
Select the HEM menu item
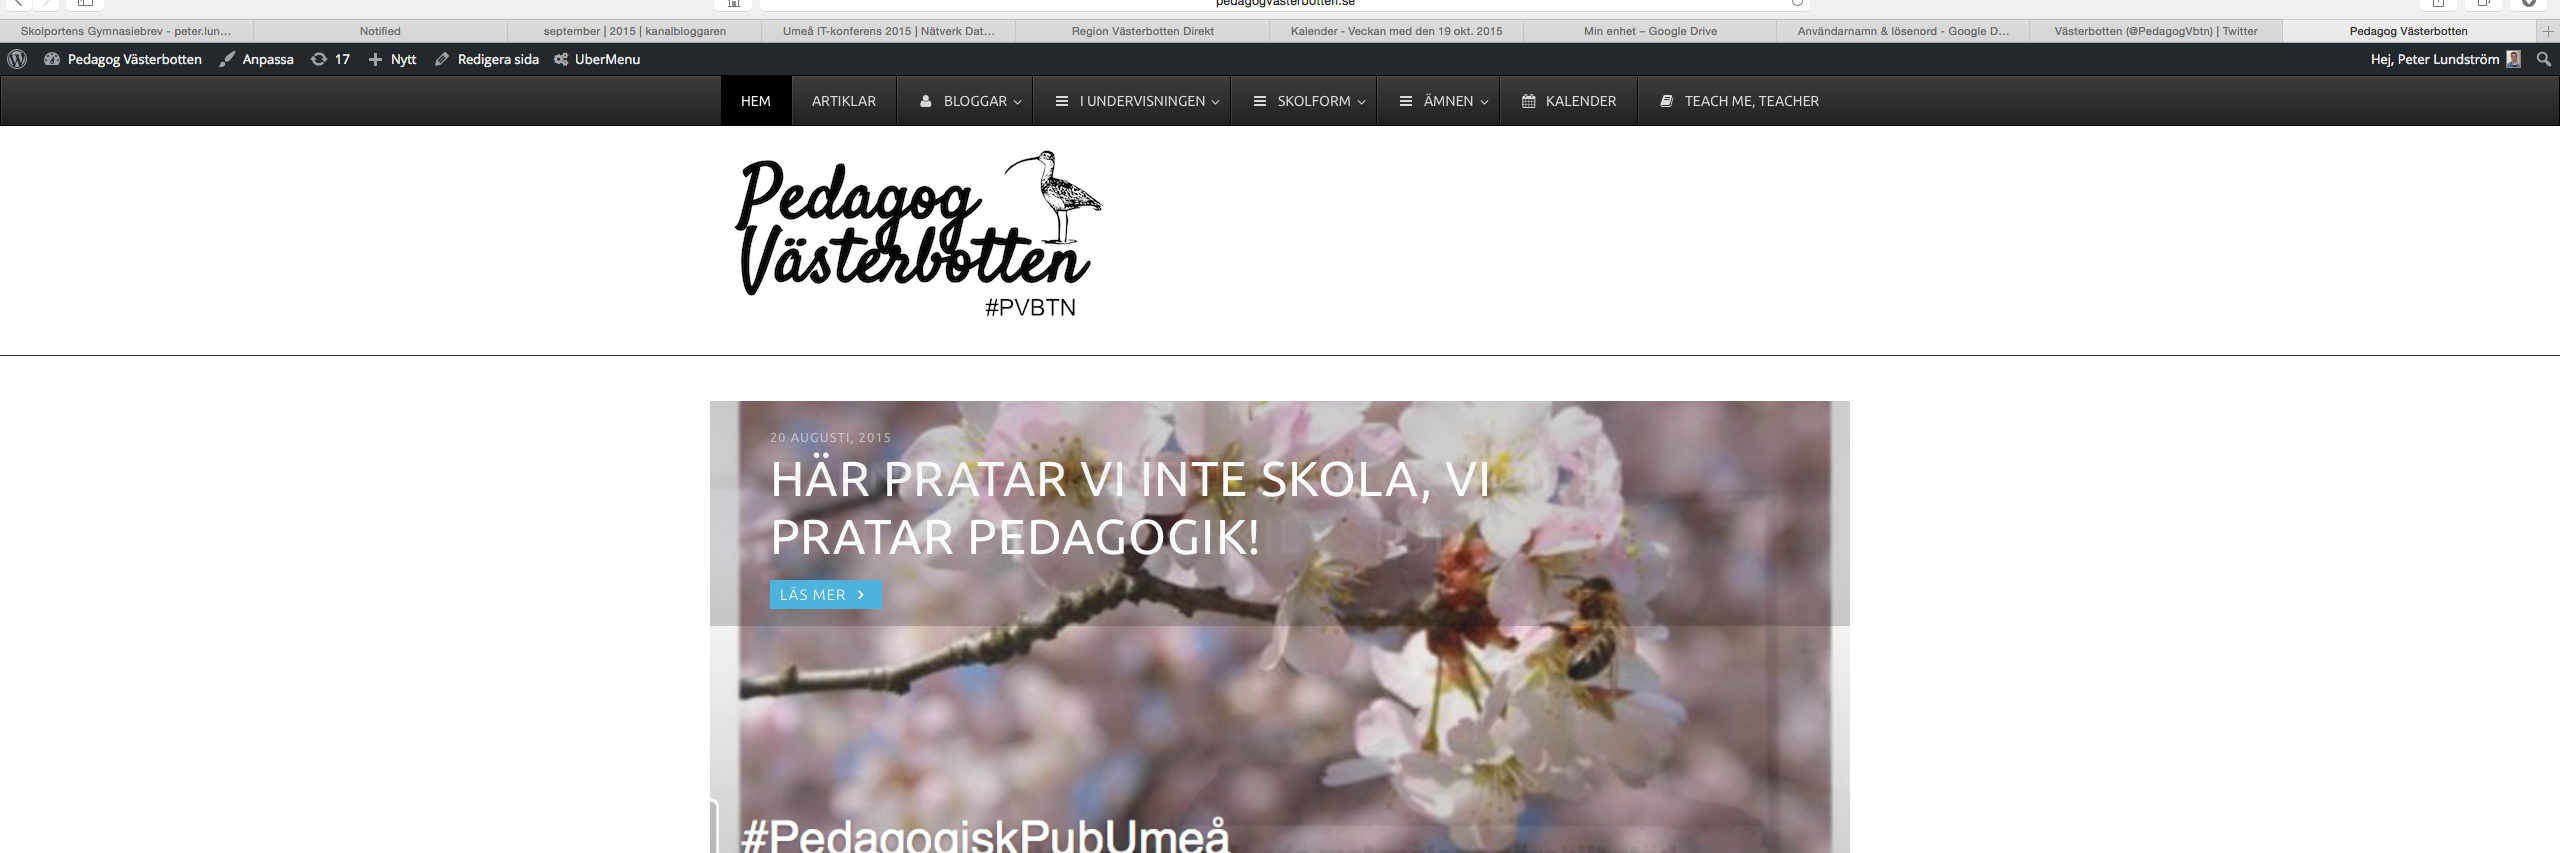click(756, 101)
